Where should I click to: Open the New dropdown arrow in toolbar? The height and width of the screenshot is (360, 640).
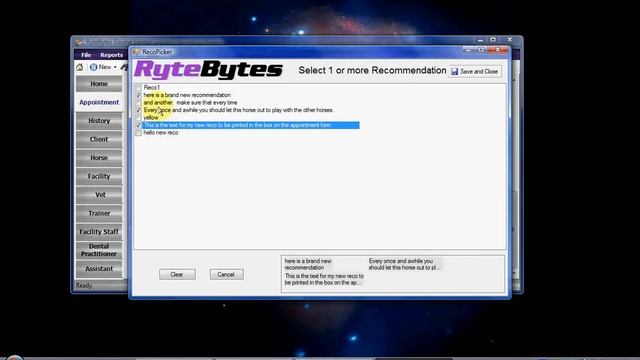point(115,67)
